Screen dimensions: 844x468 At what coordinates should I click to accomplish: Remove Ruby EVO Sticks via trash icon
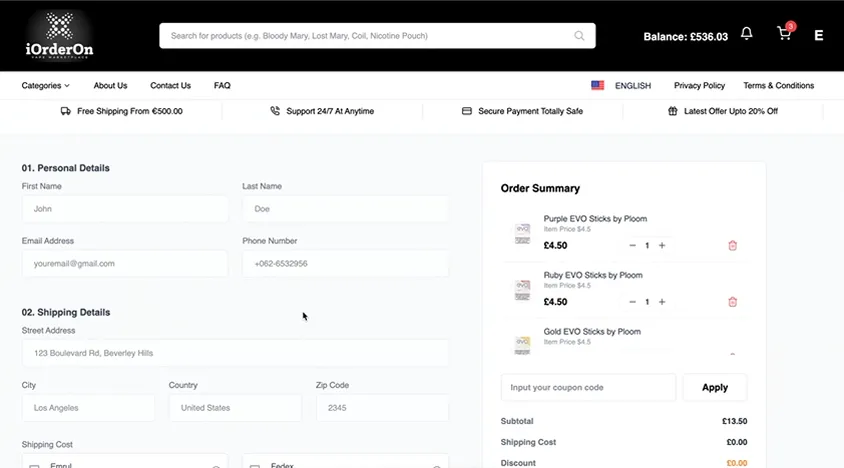pos(733,302)
